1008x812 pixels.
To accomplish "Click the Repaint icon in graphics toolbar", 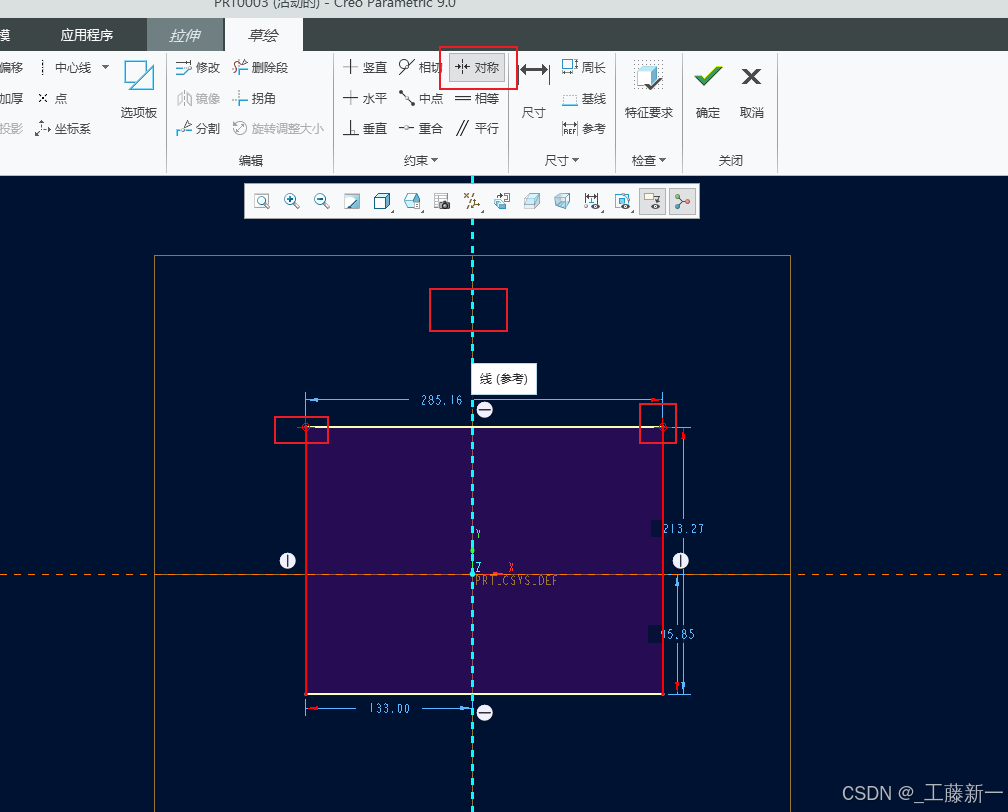I will point(352,201).
